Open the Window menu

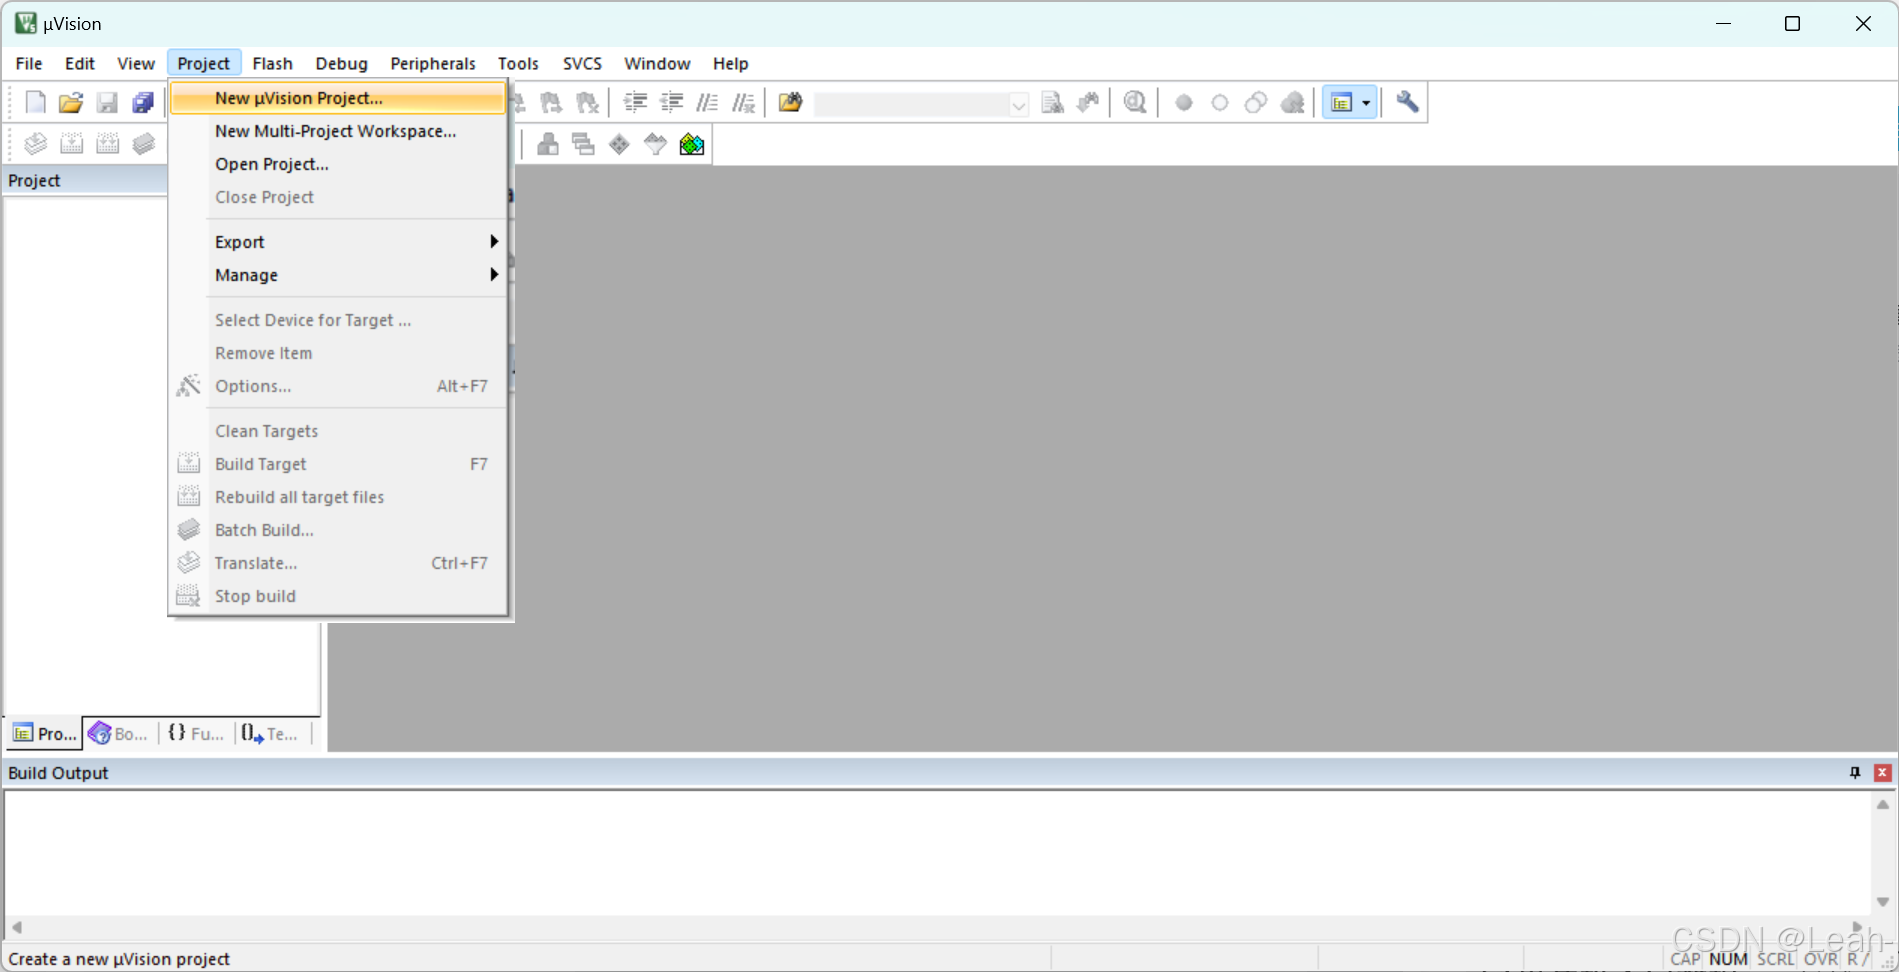(657, 63)
